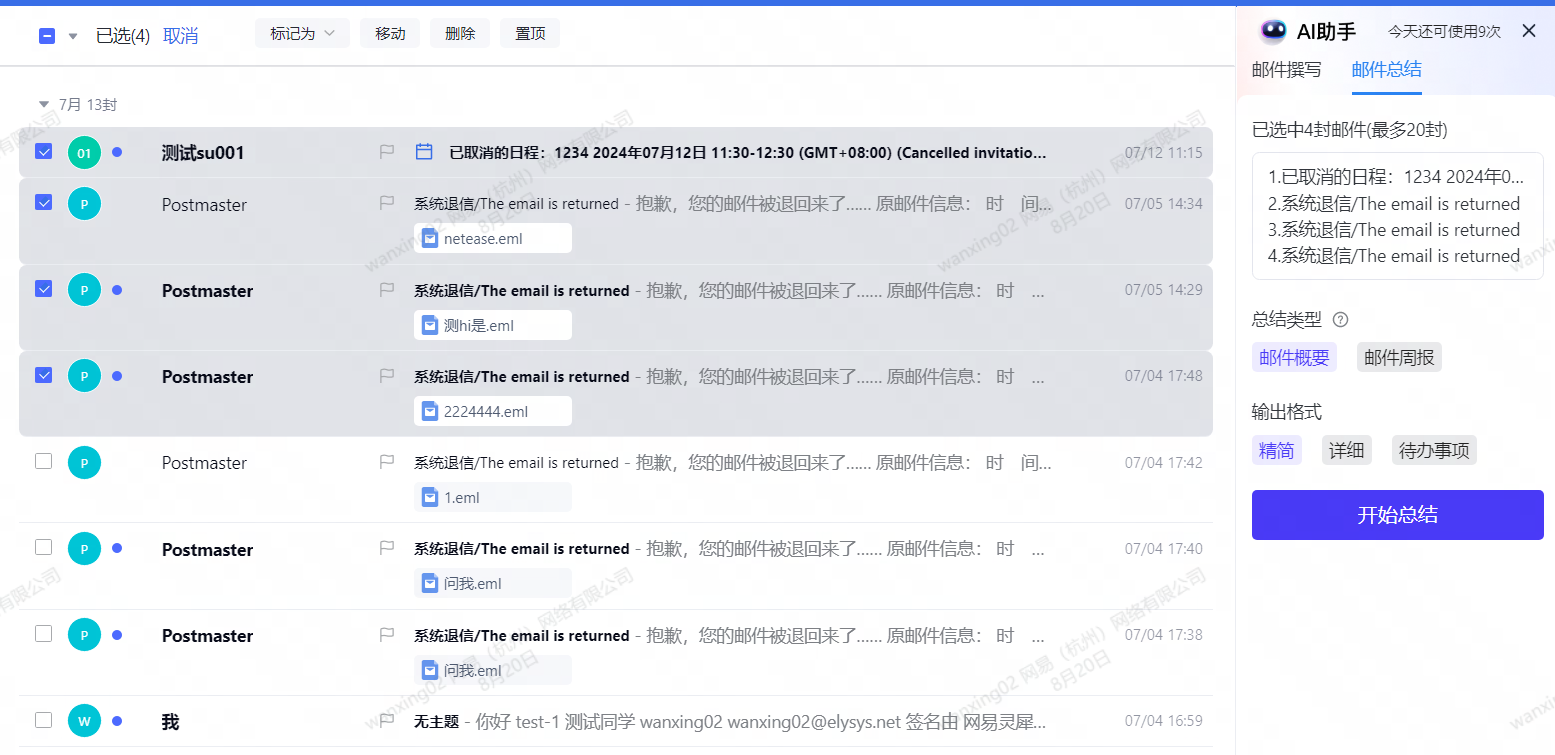Flag the 07/05 14:34 Postmaster email
The image size is (1555, 755).
(387, 203)
